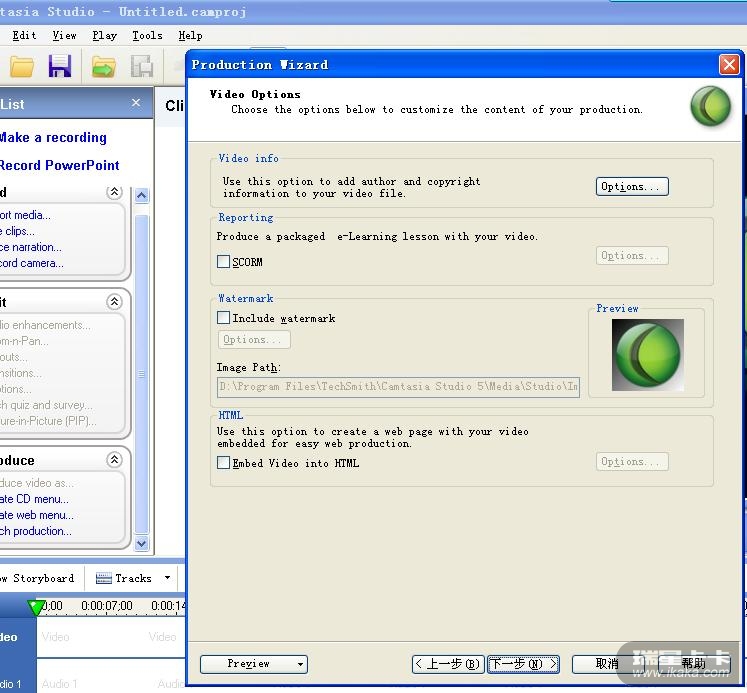Click the Image Path input field
Viewport: 747px width, 693px height.
(x=398, y=387)
